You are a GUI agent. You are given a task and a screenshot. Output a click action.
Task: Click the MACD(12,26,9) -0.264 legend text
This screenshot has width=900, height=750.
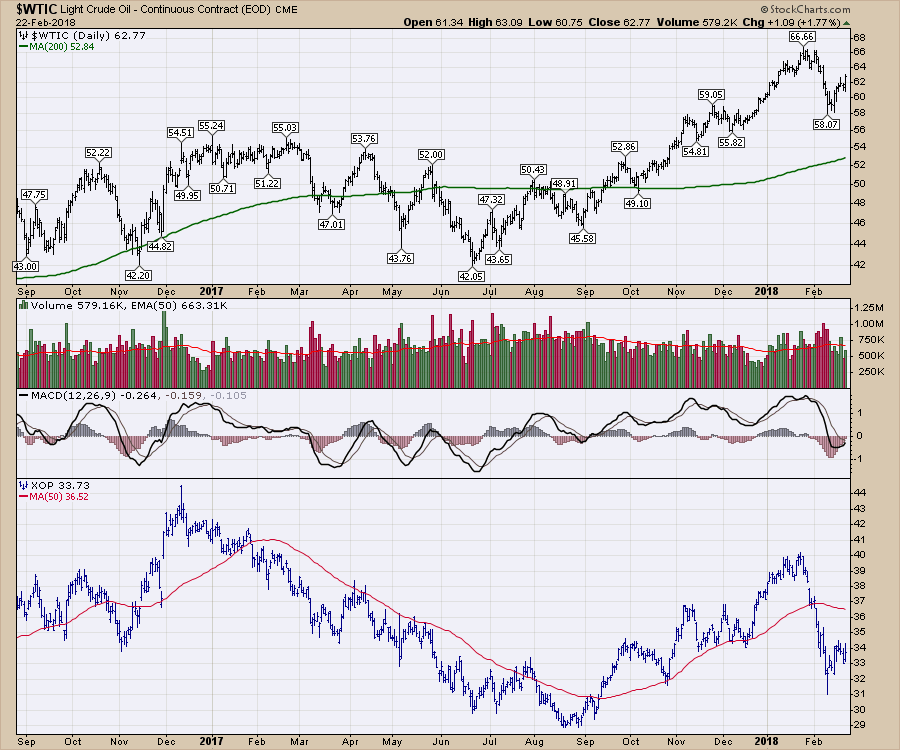[93, 395]
